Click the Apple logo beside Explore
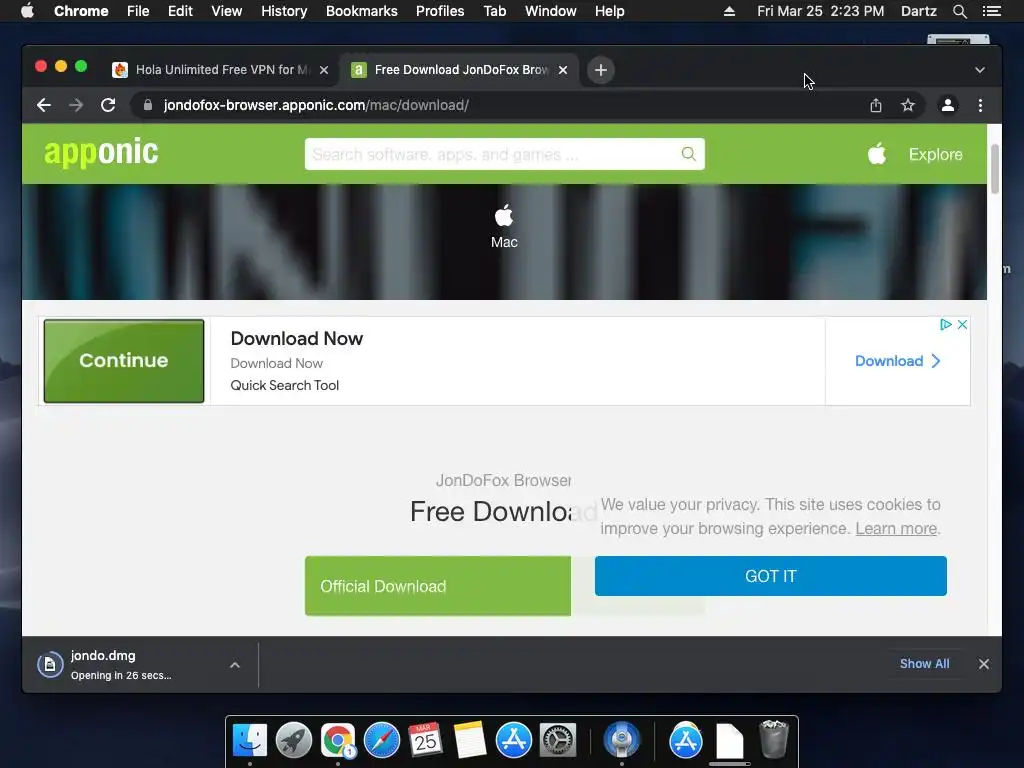Screen dimensions: 1024x768 pos(877,154)
